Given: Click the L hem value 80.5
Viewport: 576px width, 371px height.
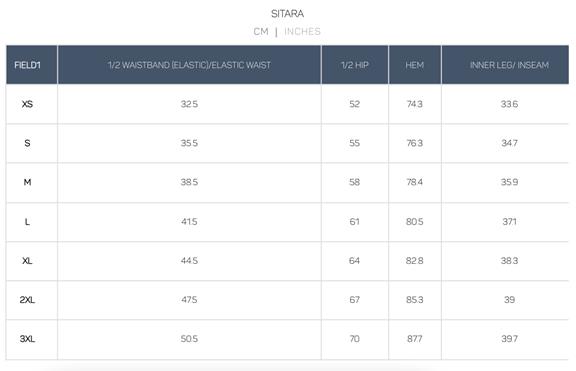Looking at the screenshot, I should click(x=414, y=222).
